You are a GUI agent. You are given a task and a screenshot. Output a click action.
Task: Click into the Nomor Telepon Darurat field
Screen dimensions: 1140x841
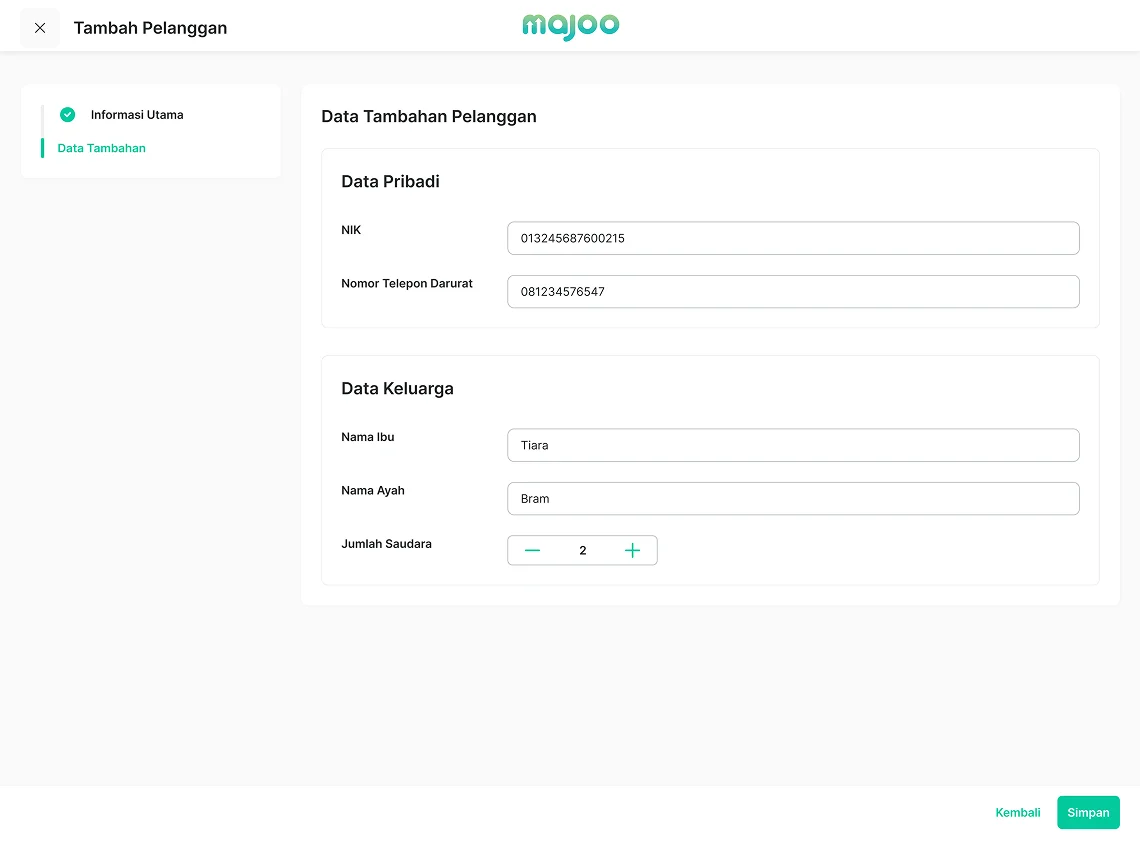coord(793,292)
